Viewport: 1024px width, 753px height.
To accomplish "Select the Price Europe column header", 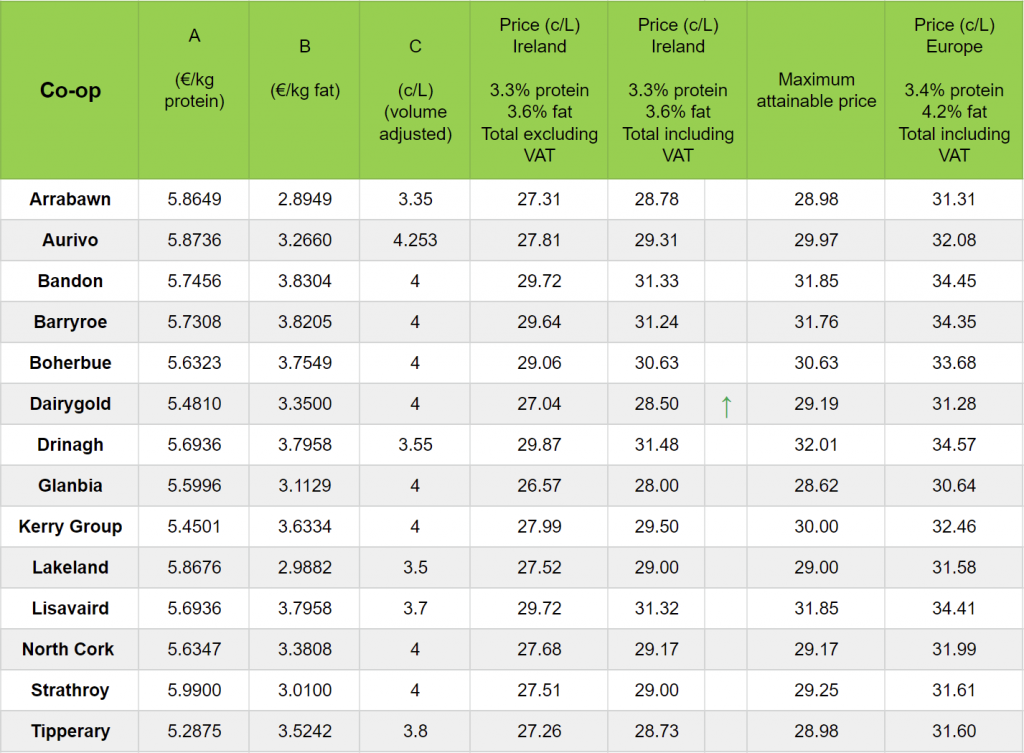I will pos(954,90).
